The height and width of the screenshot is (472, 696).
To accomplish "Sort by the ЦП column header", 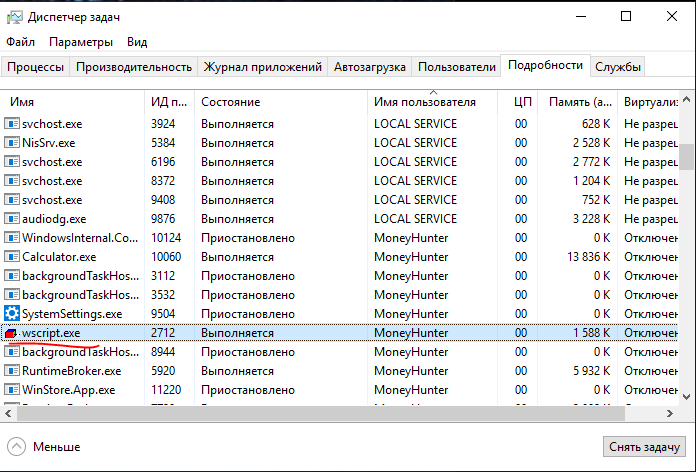I will click(x=518, y=102).
